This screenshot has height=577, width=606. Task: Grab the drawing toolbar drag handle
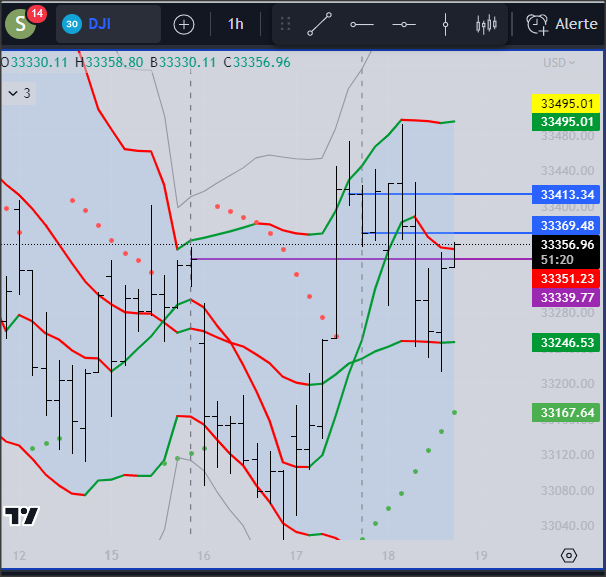[285, 24]
